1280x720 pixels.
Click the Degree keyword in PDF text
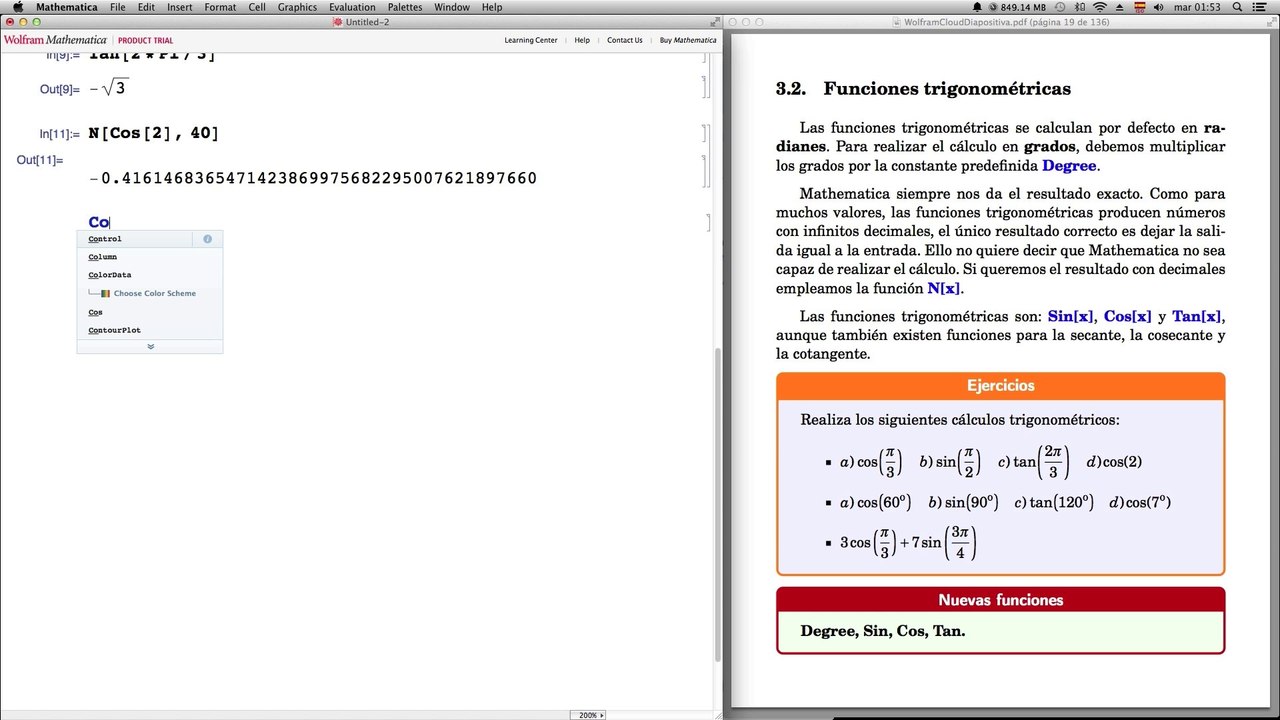pos(1069,166)
